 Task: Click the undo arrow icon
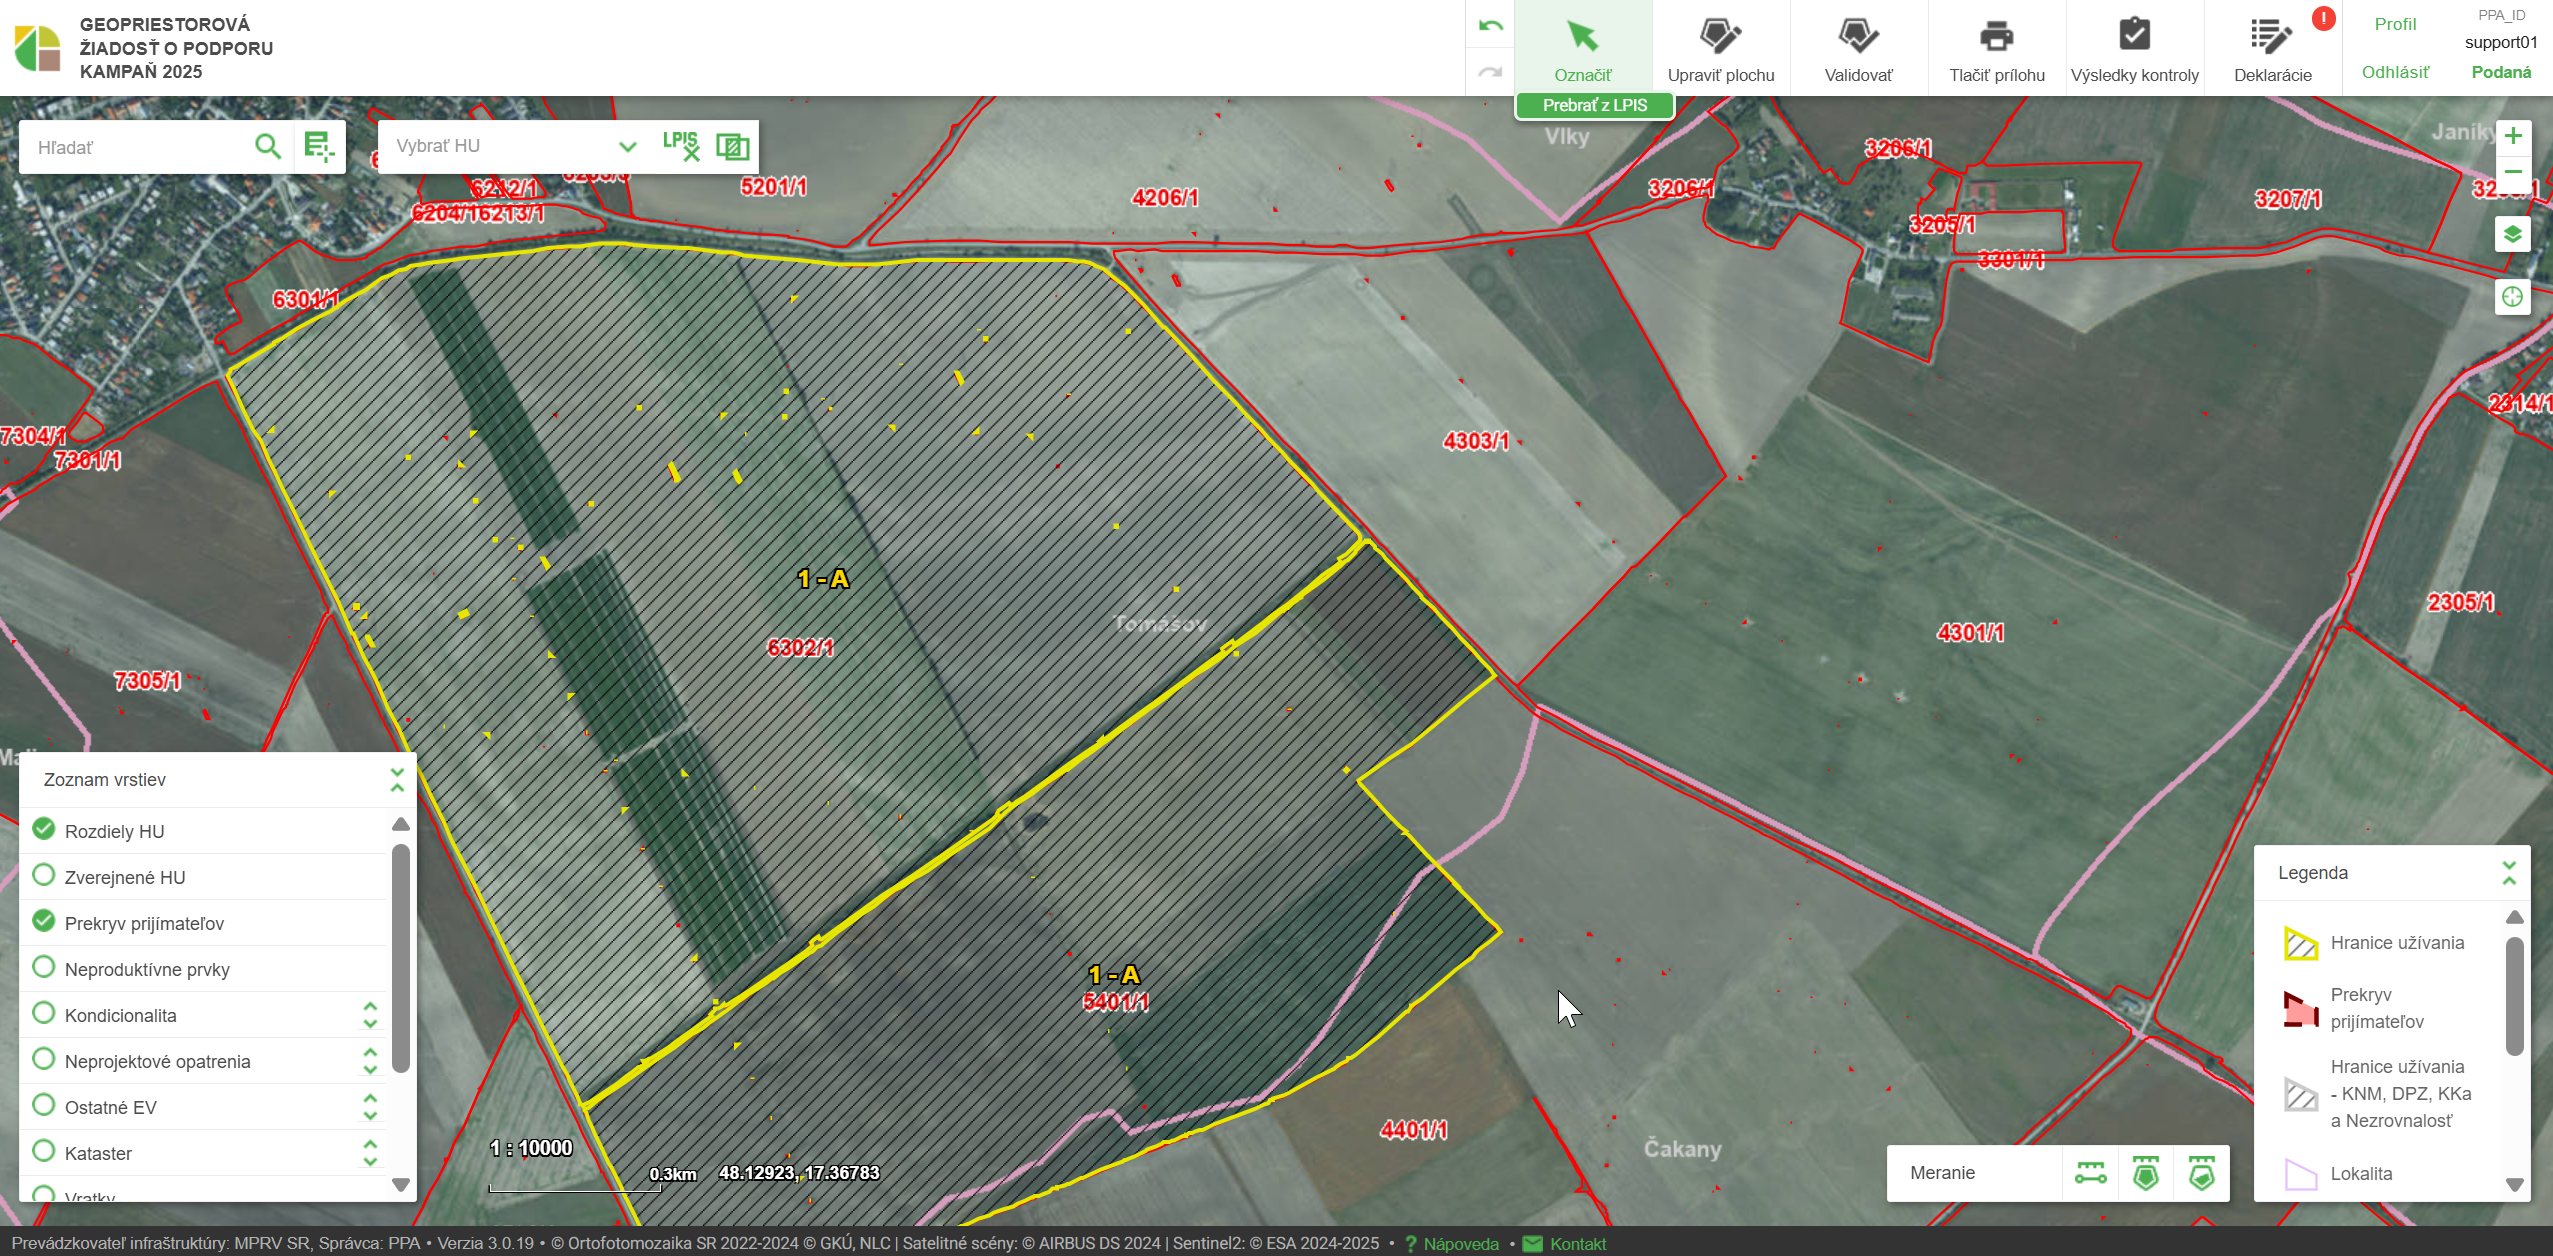point(1490,26)
